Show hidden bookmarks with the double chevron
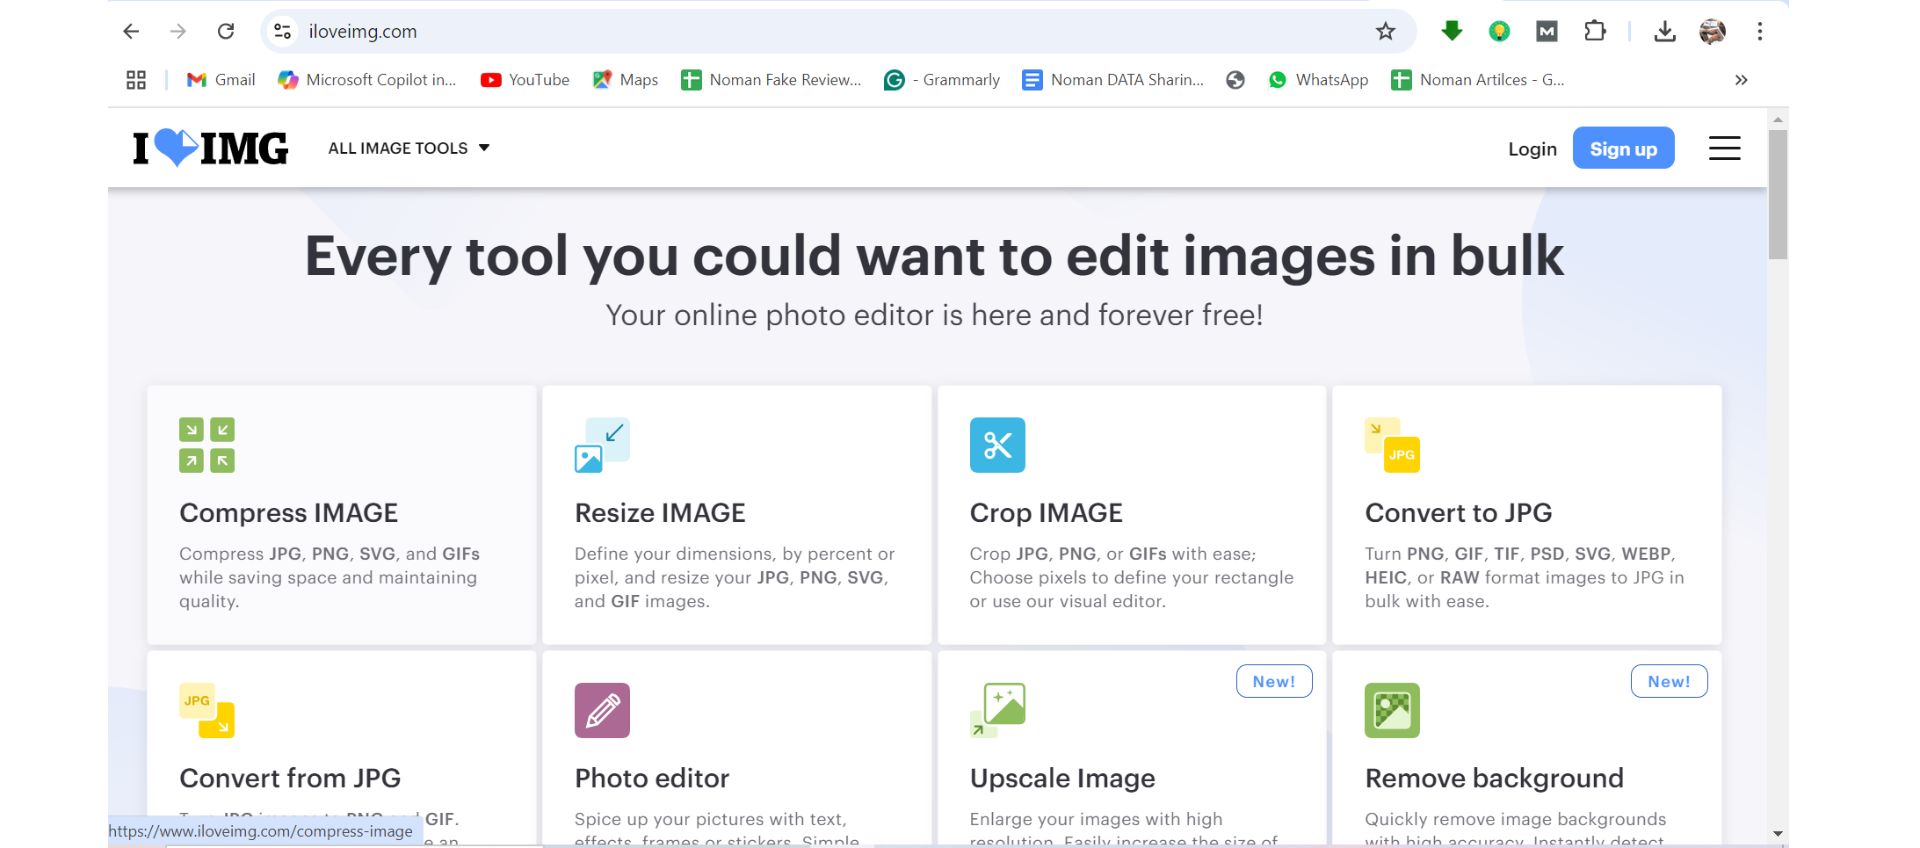 click(1741, 80)
